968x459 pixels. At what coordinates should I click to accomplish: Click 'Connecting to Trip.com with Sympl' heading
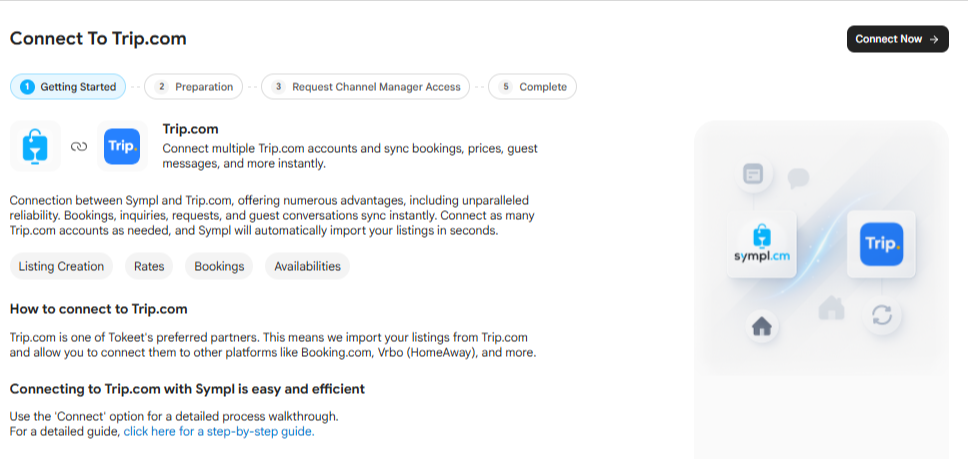[187, 389]
